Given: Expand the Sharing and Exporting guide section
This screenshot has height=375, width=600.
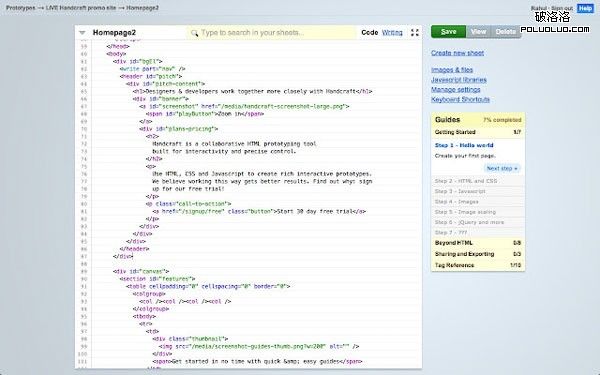Looking at the screenshot, I should coord(478,254).
